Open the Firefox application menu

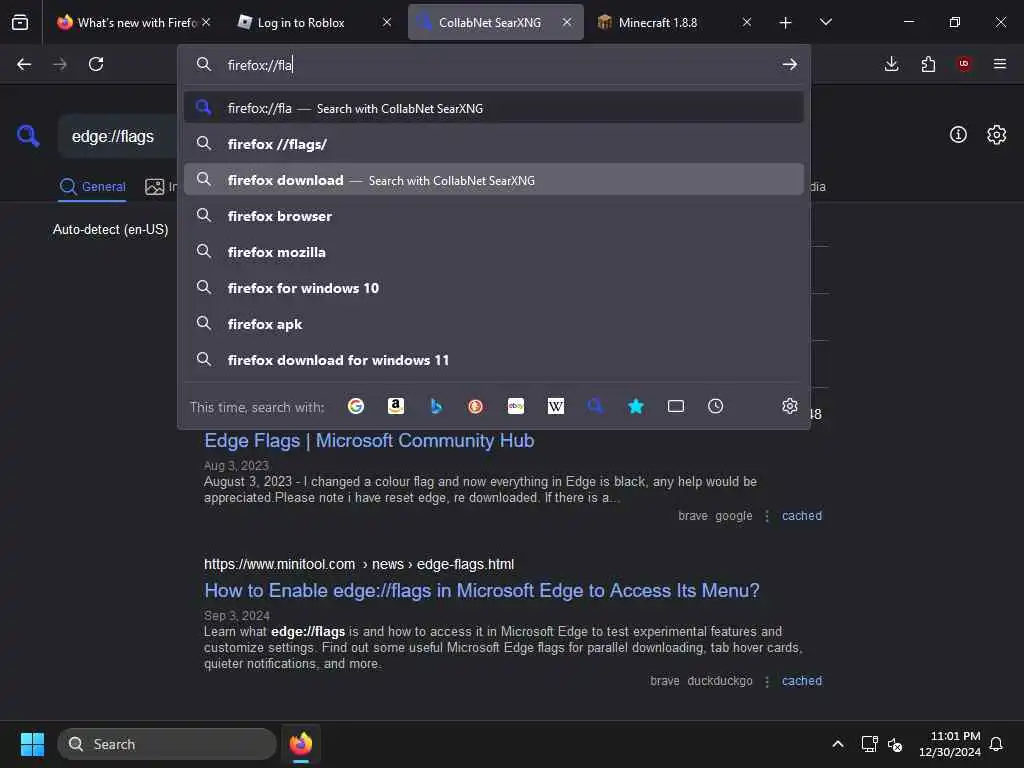(x=1000, y=64)
